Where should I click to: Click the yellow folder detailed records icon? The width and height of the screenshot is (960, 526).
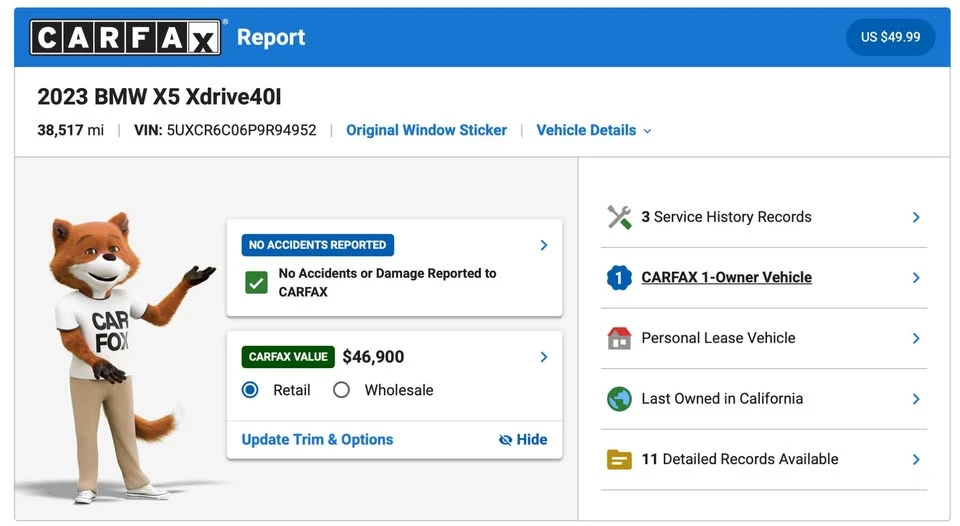[x=619, y=459]
